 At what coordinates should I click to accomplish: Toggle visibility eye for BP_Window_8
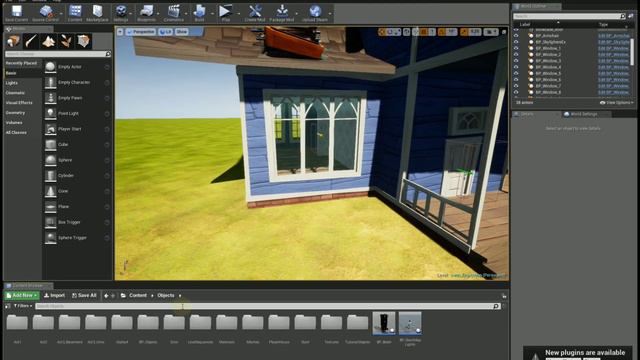coord(516,92)
